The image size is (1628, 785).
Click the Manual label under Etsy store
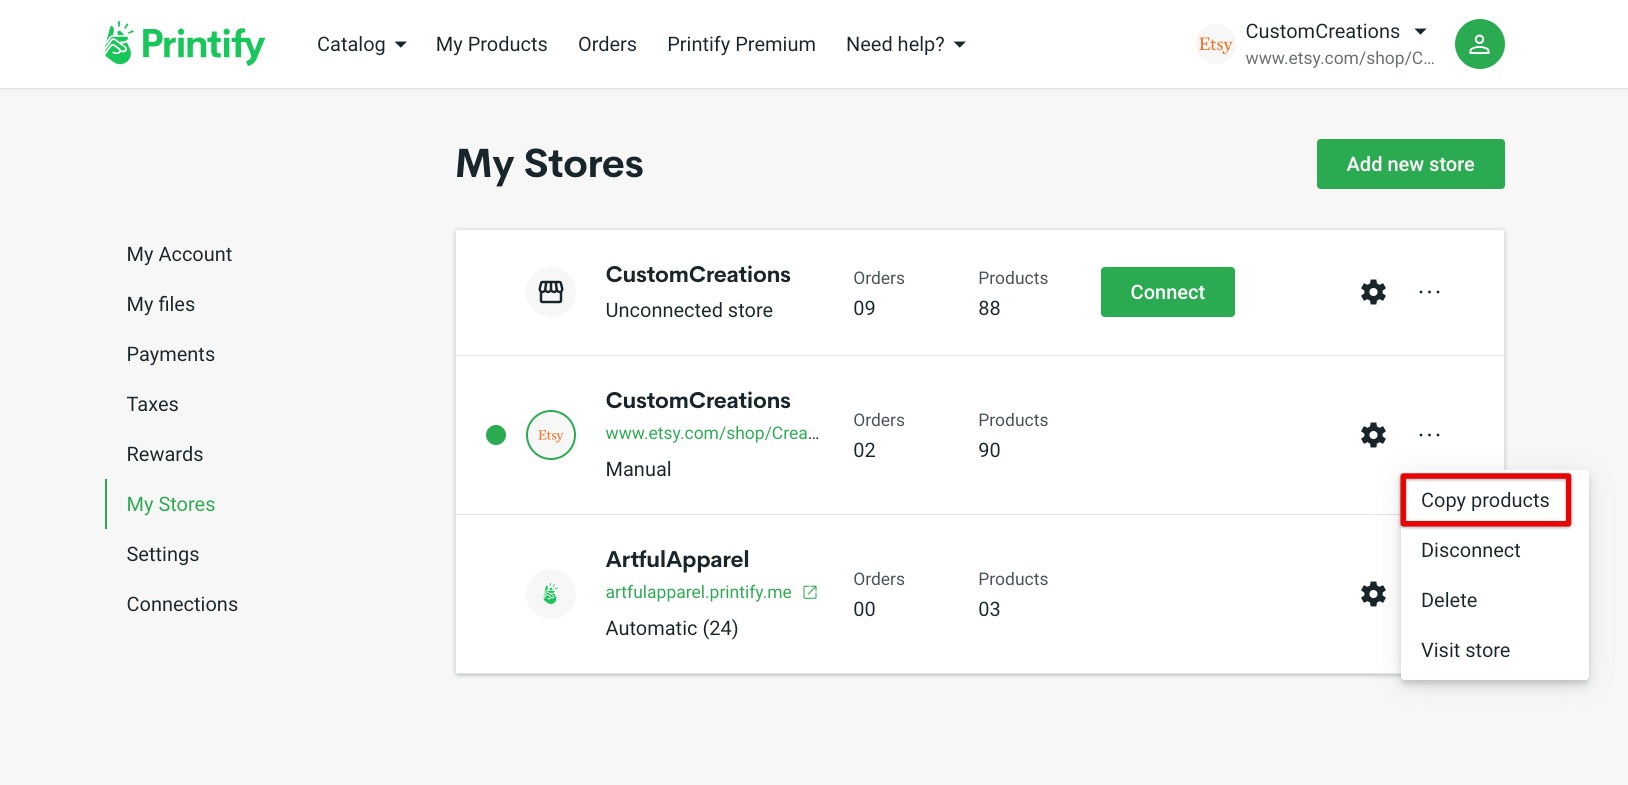[x=638, y=469]
